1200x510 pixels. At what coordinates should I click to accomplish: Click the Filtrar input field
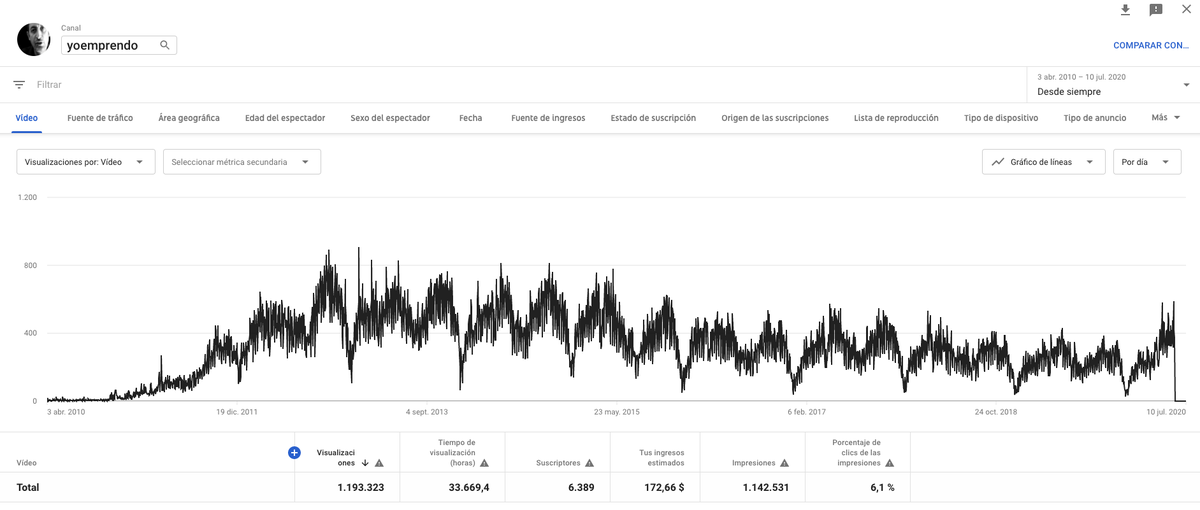pos(520,85)
